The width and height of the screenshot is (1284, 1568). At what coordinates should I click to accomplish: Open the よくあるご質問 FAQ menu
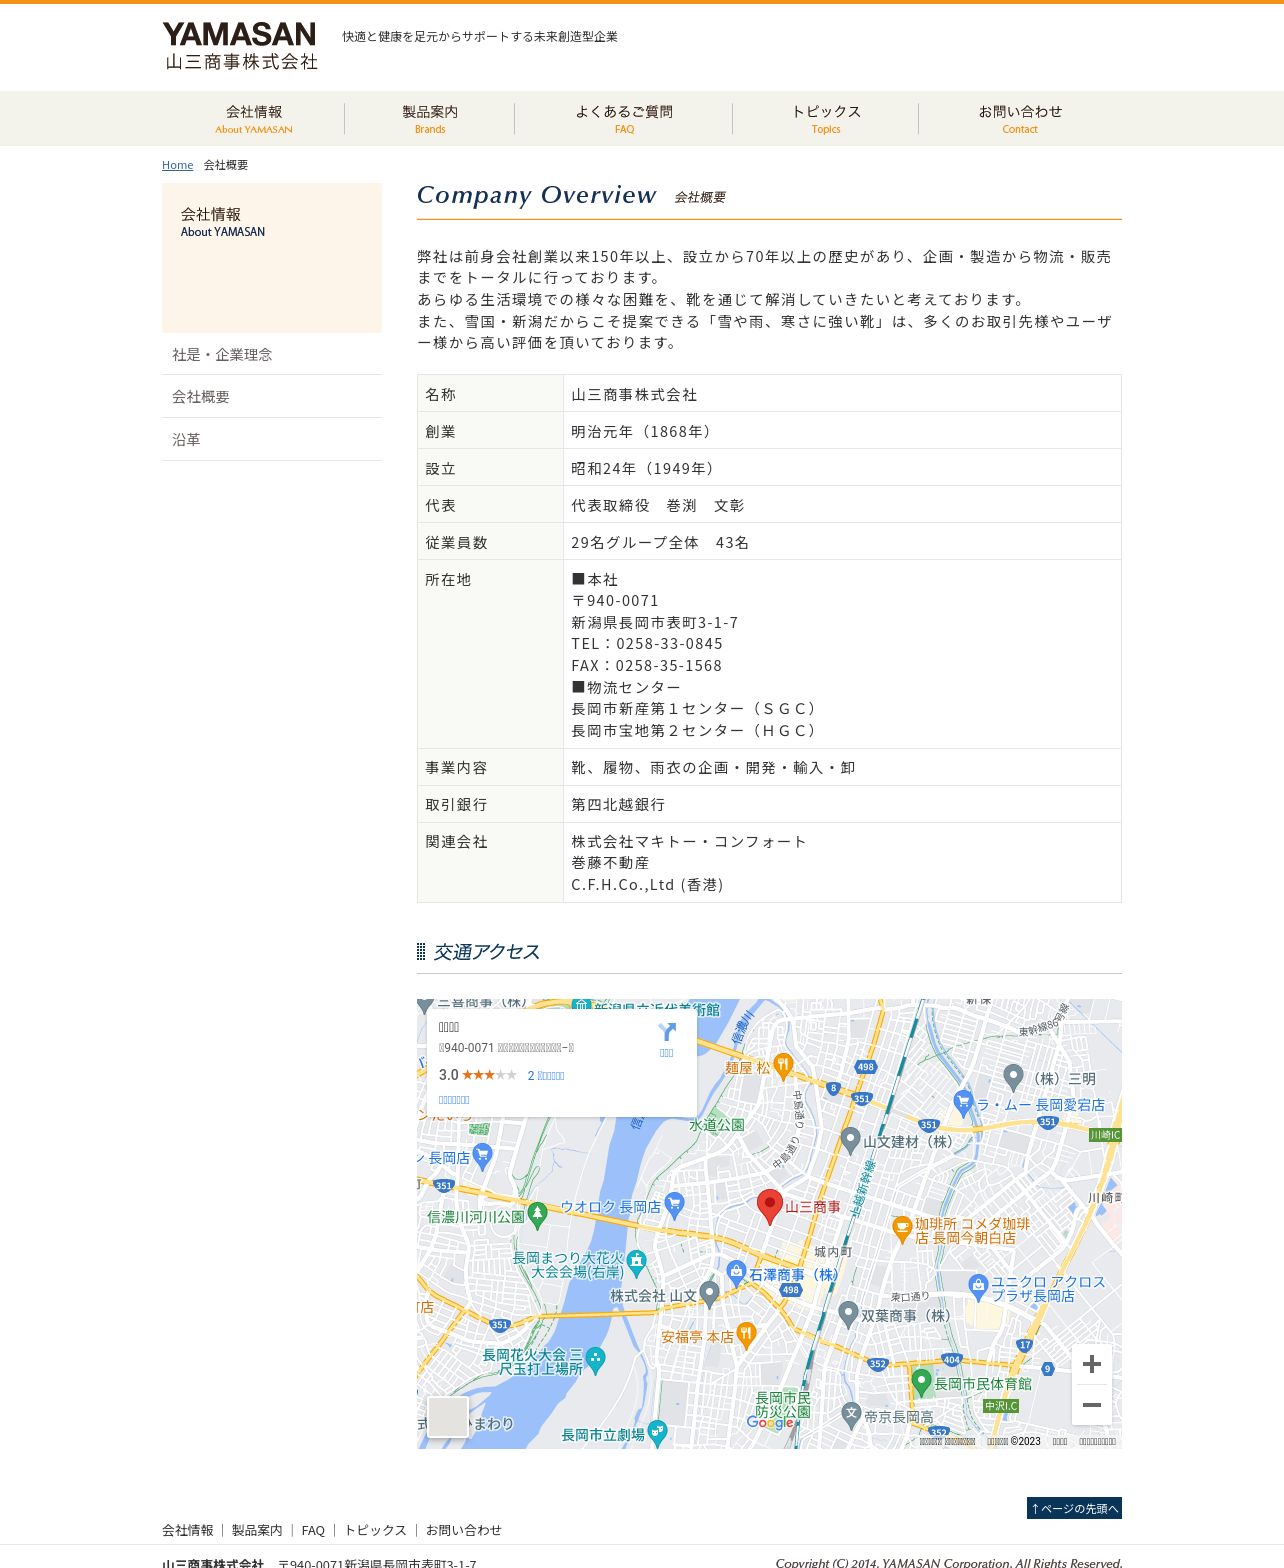point(624,118)
